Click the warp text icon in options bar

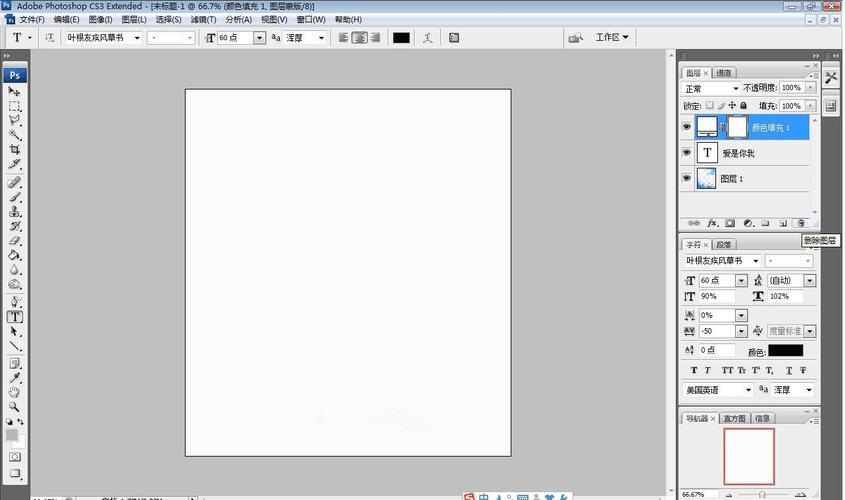428,38
